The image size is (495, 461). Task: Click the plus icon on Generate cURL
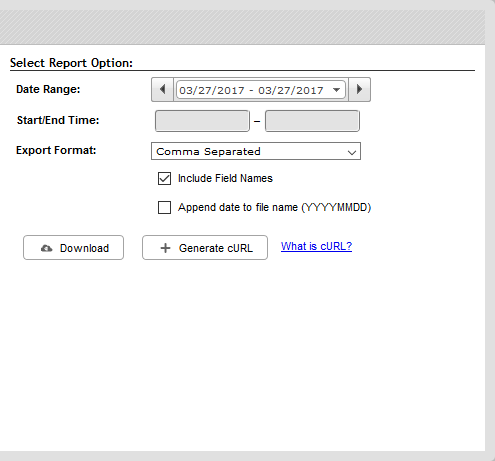pyautogui.click(x=165, y=248)
